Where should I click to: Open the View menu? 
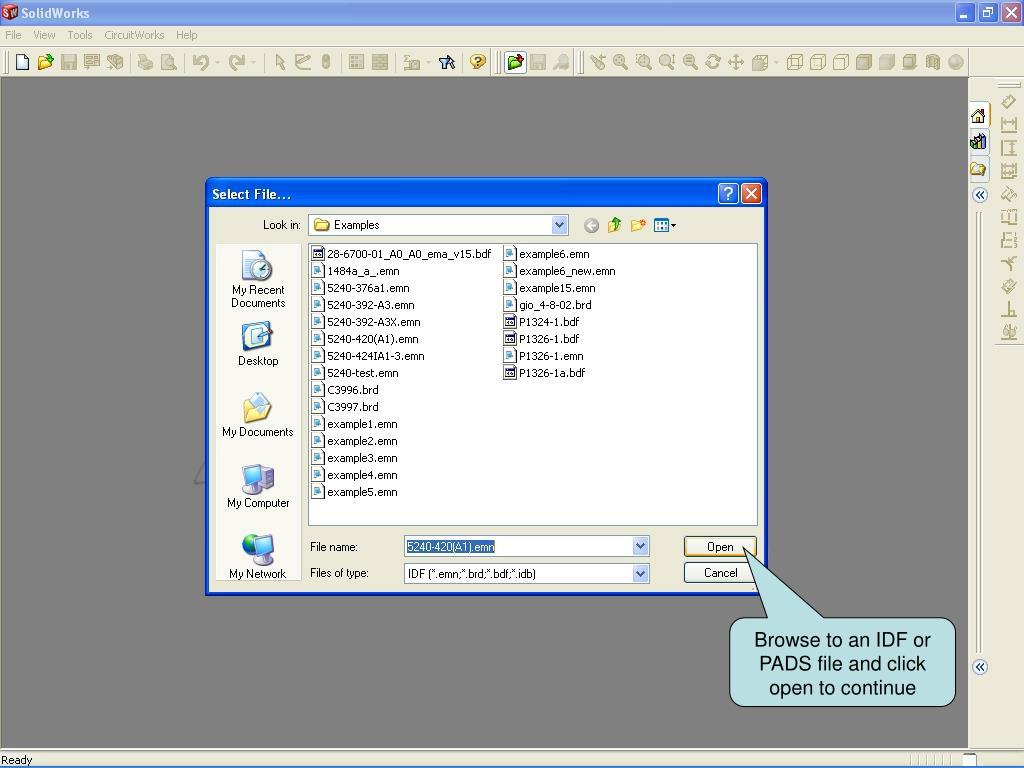(x=44, y=35)
